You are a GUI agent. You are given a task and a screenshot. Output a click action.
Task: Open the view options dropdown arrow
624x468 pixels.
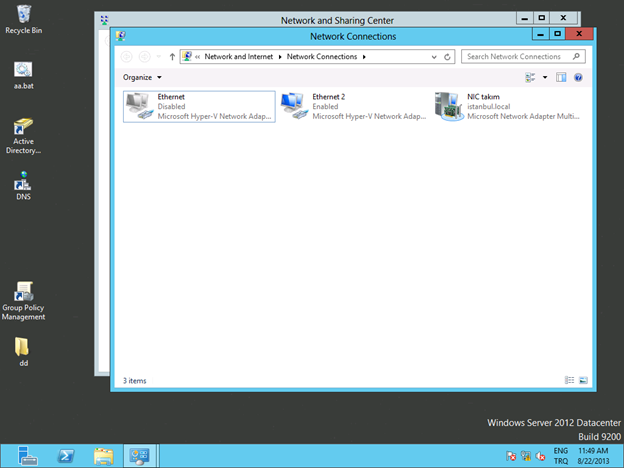pos(545,78)
